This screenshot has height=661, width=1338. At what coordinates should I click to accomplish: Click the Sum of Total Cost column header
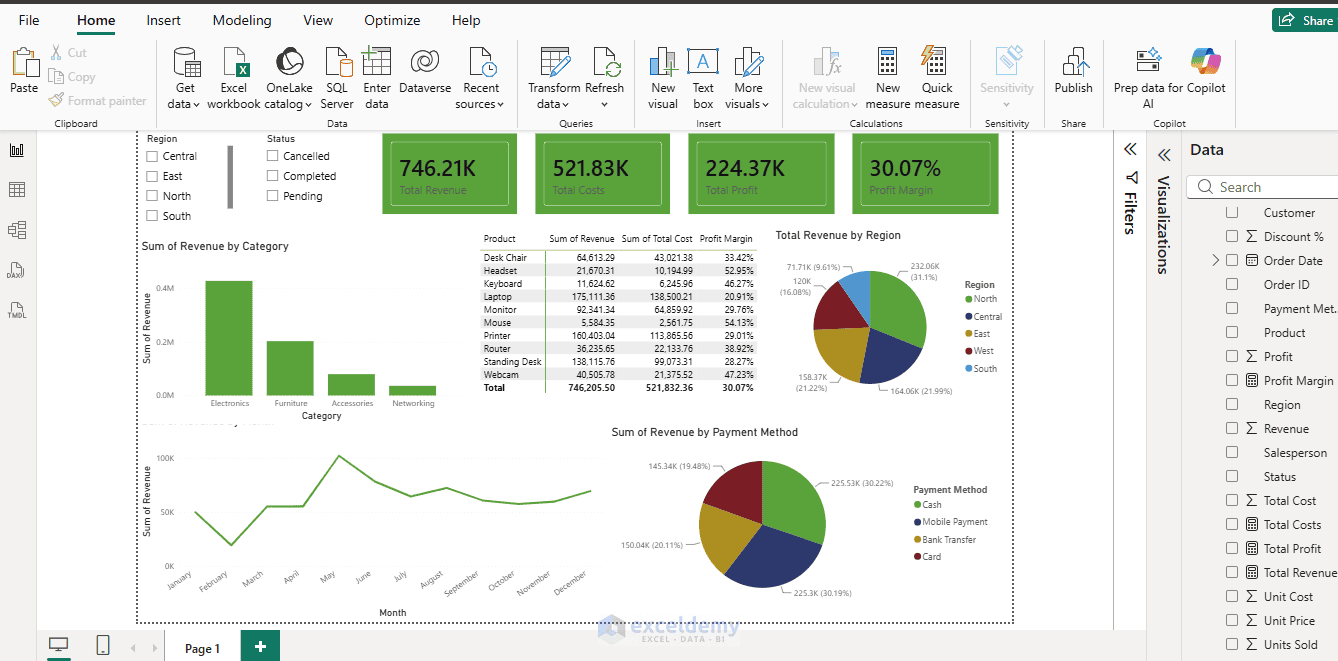(657, 239)
